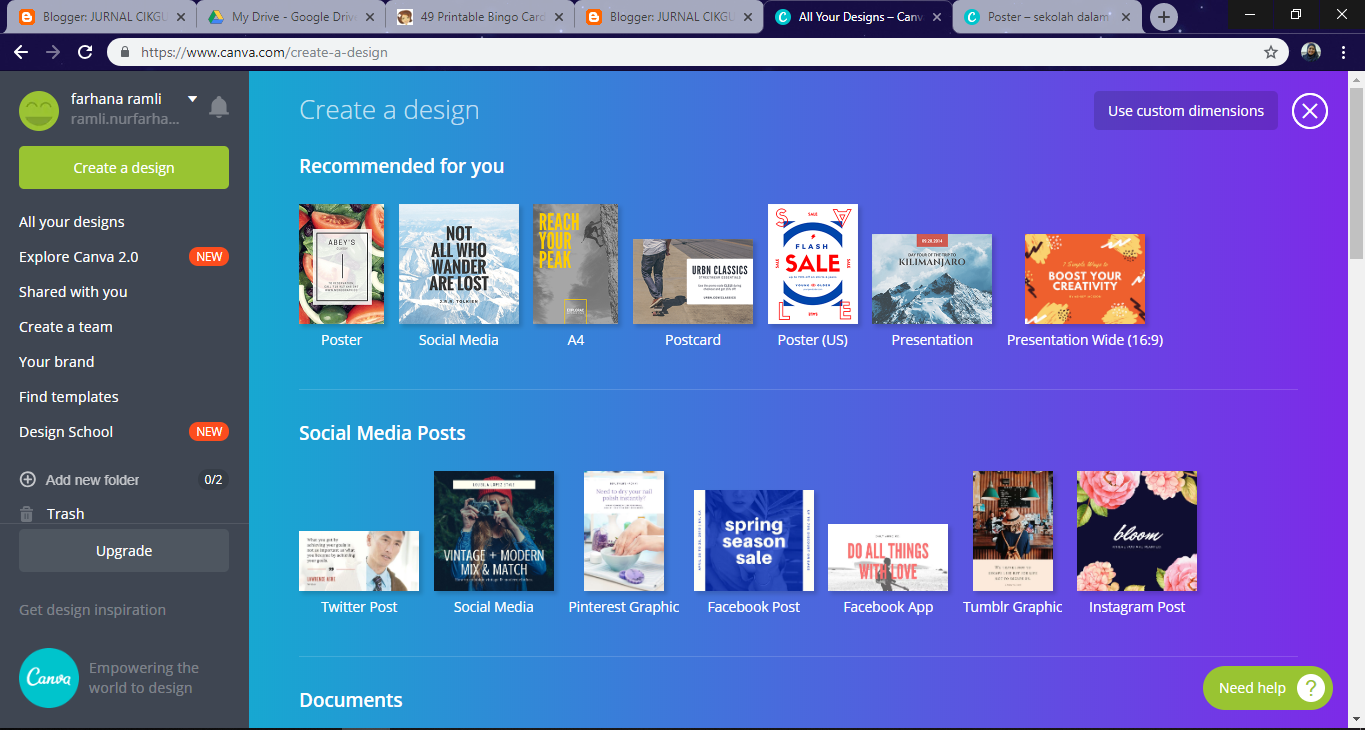1365x730 pixels.
Task: Open Chrome three-dot menu
Action: click(x=1343, y=52)
